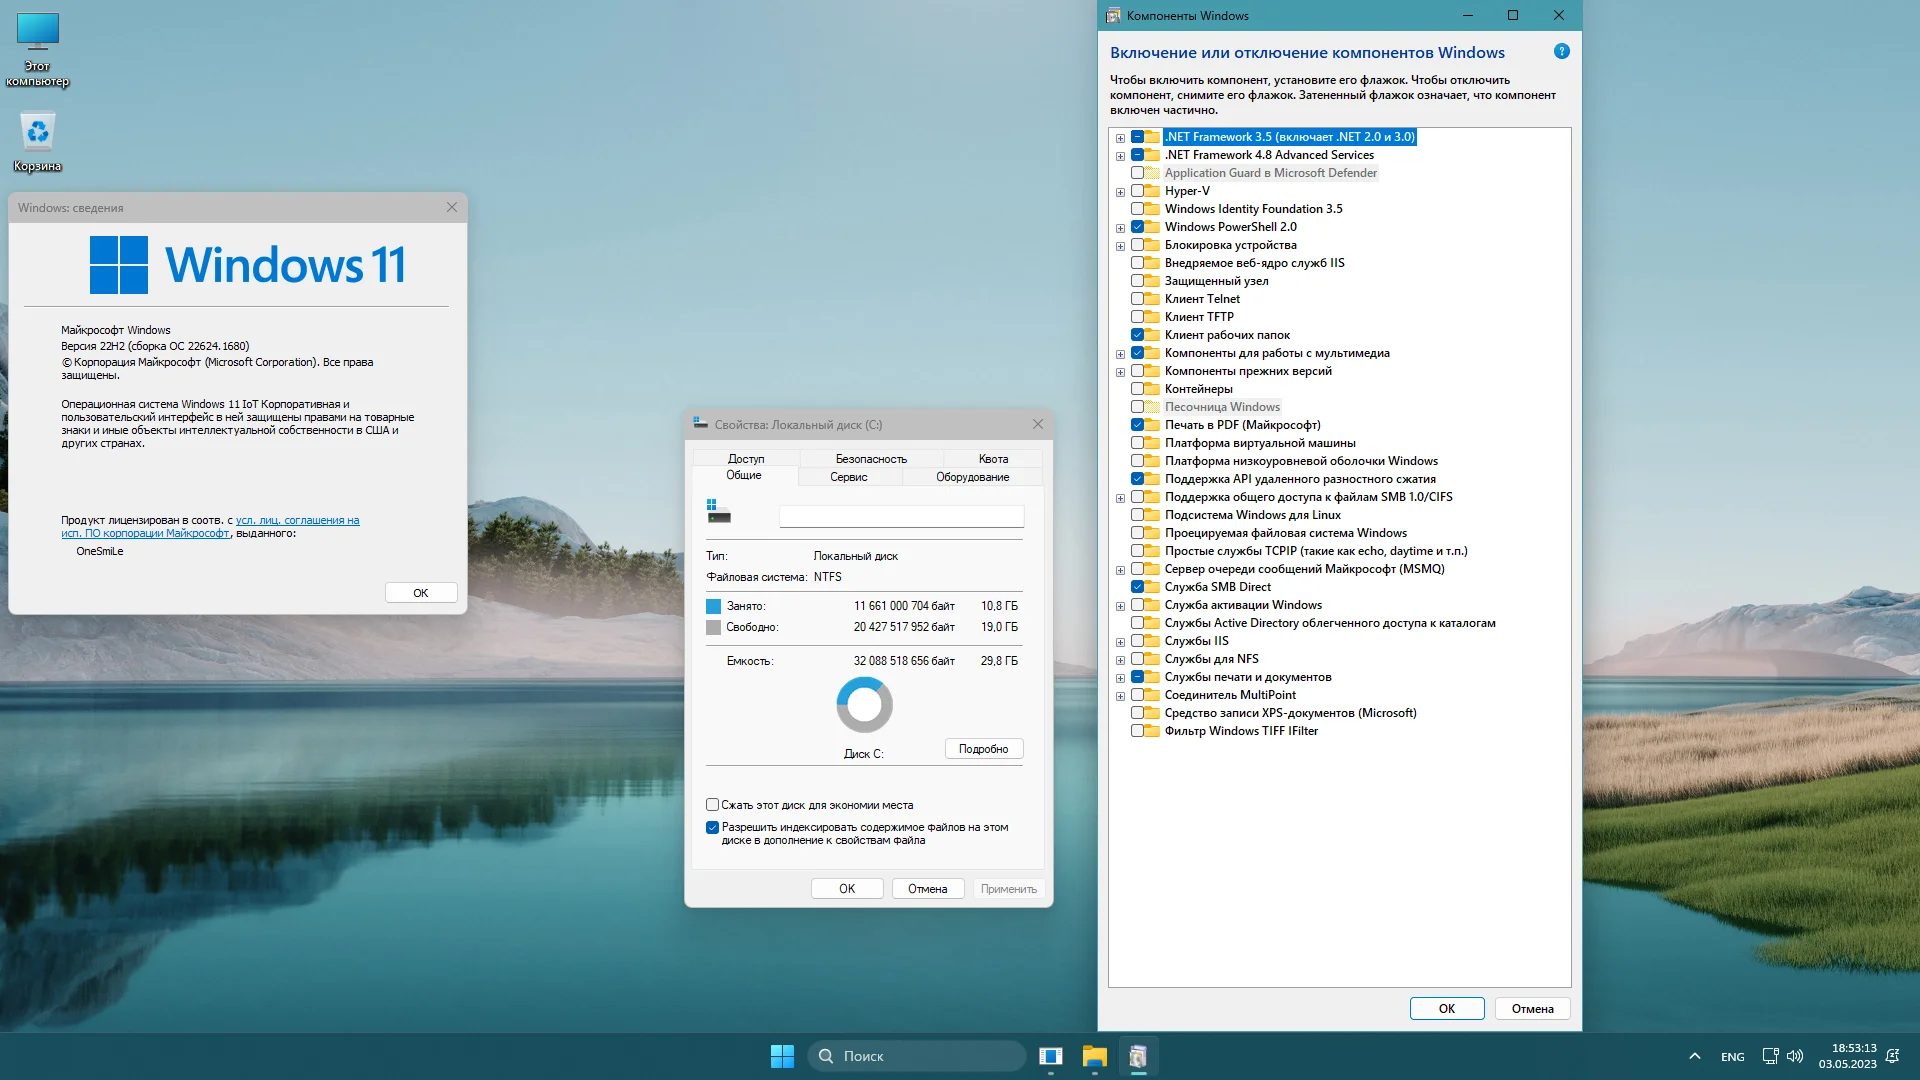Open File Explorer from the taskbar
The height and width of the screenshot is (1080, 1920).
click(x=1094, y=1056)
